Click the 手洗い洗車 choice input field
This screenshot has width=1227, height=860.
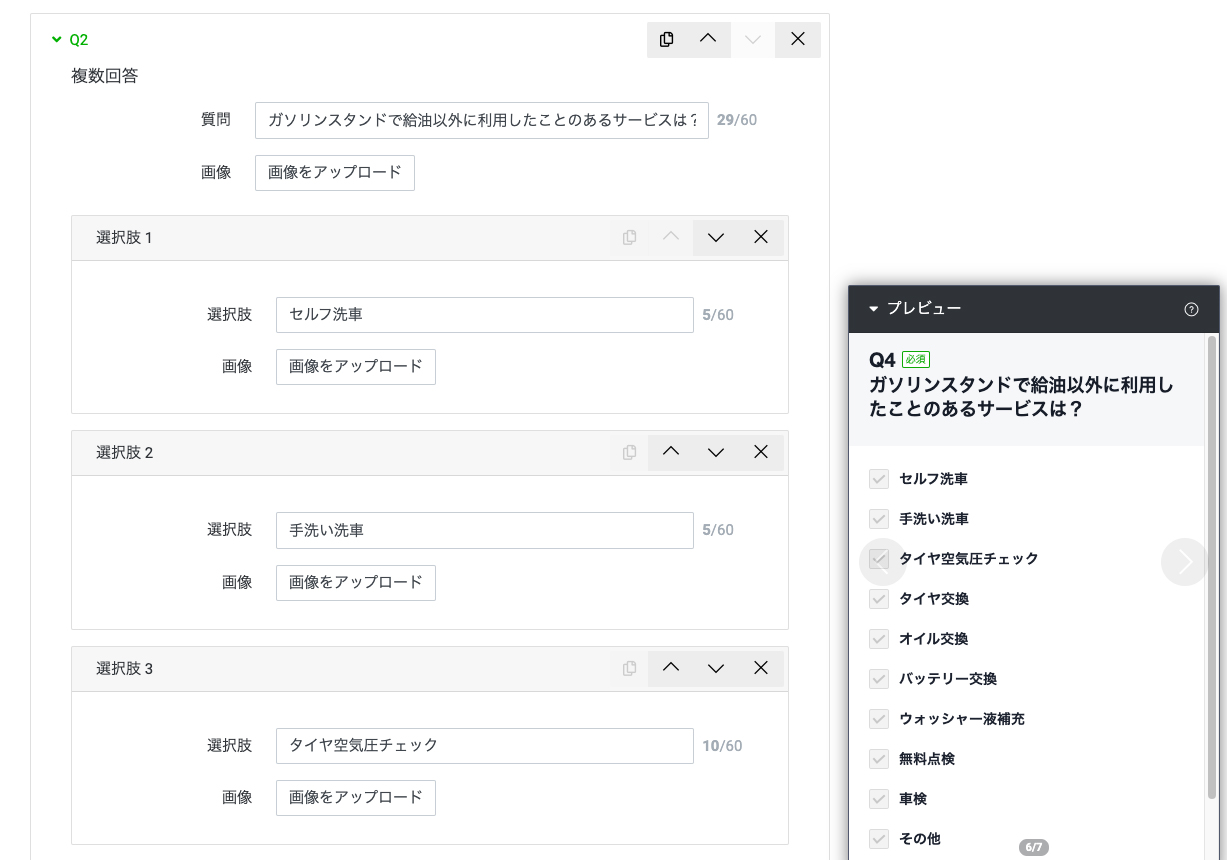[x=484, y=530]
